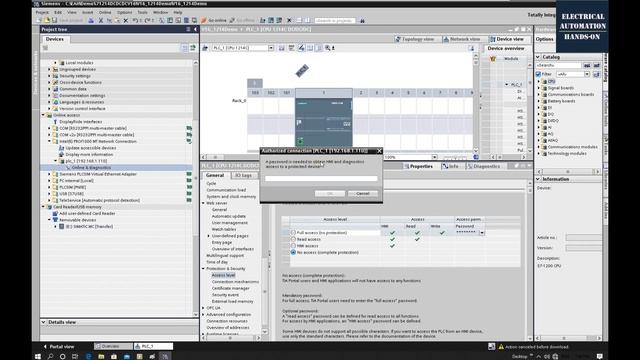Click the S7-1214 CPU module image in the rack
Screen dimensions: 640x360
click(x=324, y=122)
